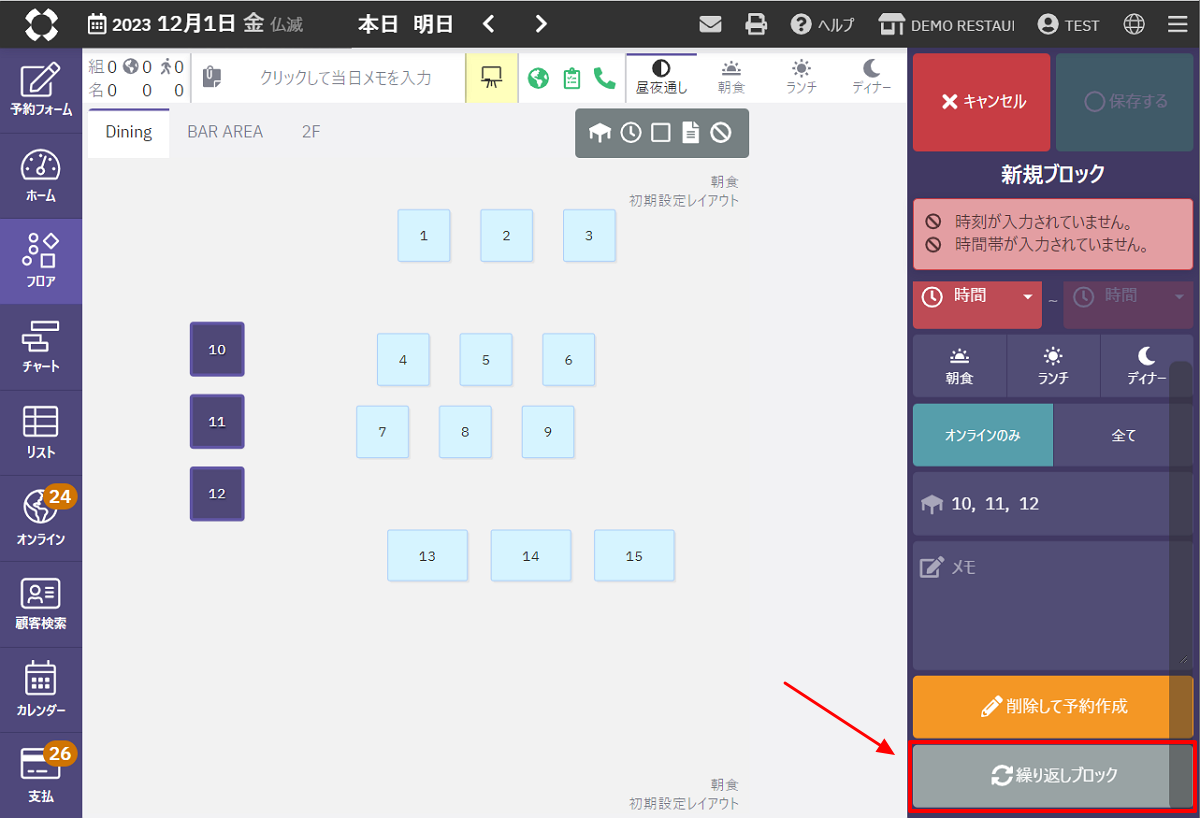
Task: Click the green globe online icon
Action: (539, 78)
